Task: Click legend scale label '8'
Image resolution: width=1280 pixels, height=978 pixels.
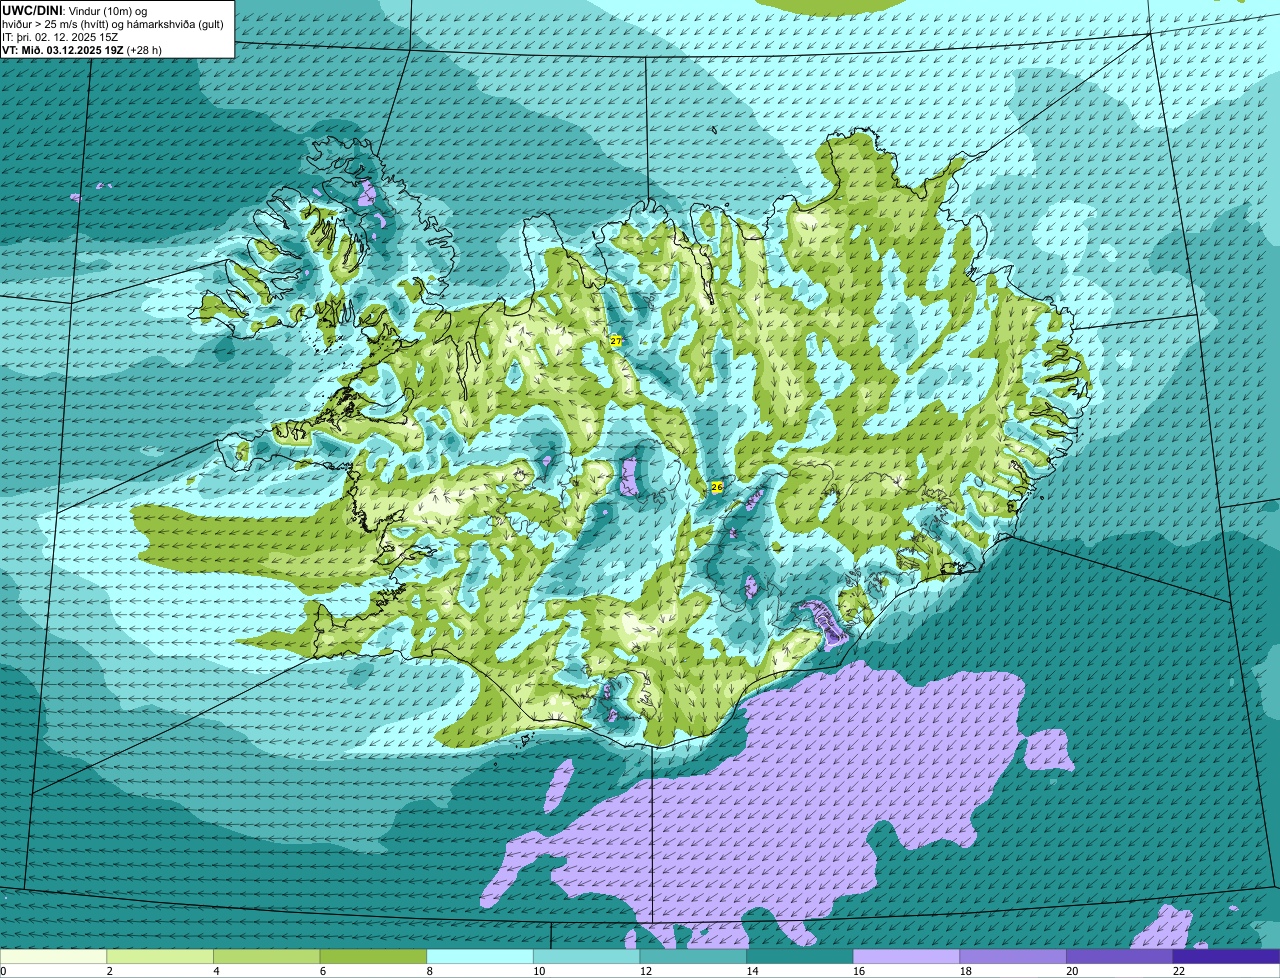Action: click(x=429, y=971)
